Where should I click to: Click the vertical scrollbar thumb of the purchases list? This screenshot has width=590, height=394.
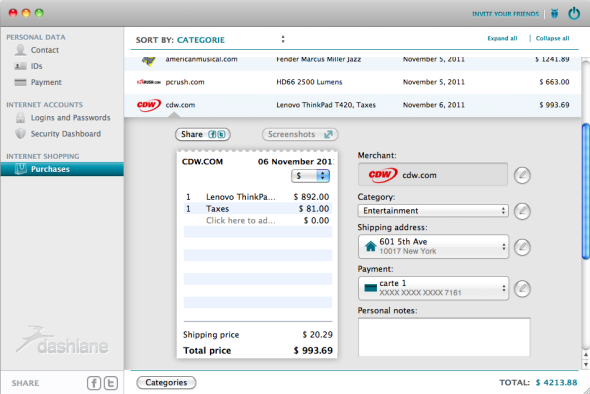point(585,191)
